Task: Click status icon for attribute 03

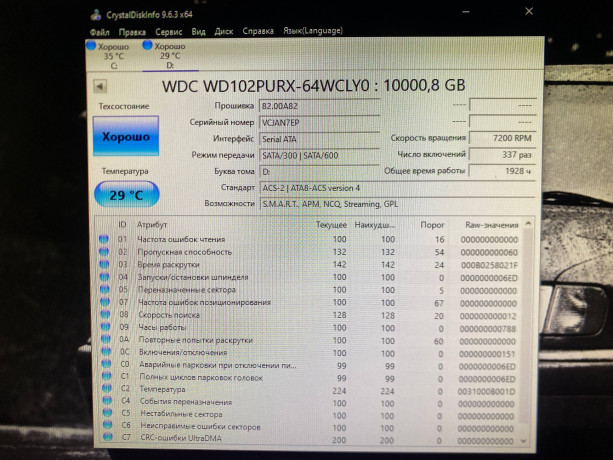Action: point(104,264)
